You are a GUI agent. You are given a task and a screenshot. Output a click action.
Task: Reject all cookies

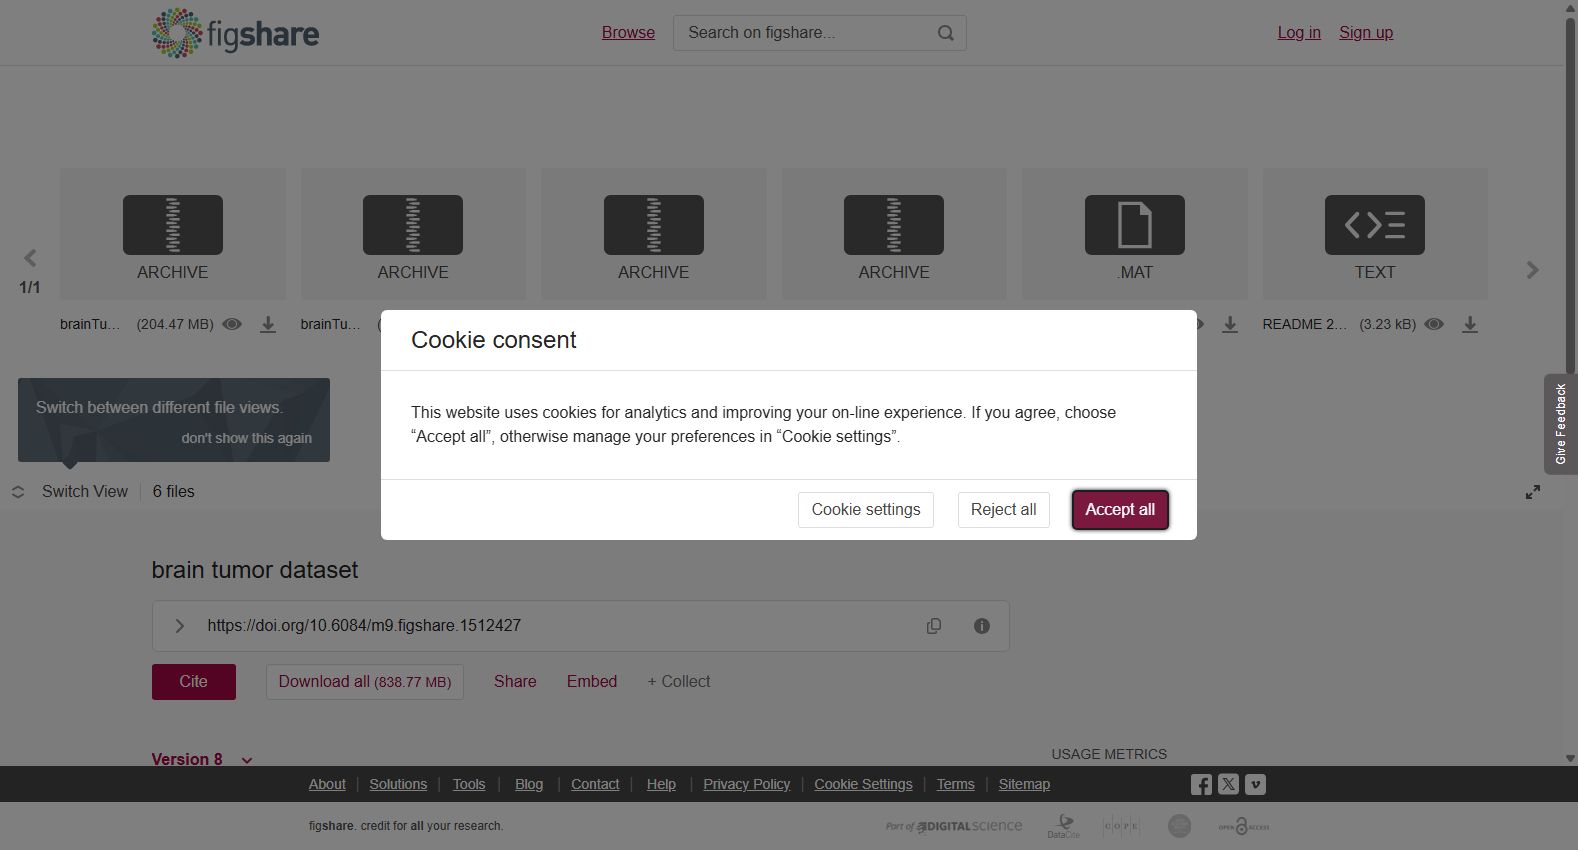coord(1003,510)
